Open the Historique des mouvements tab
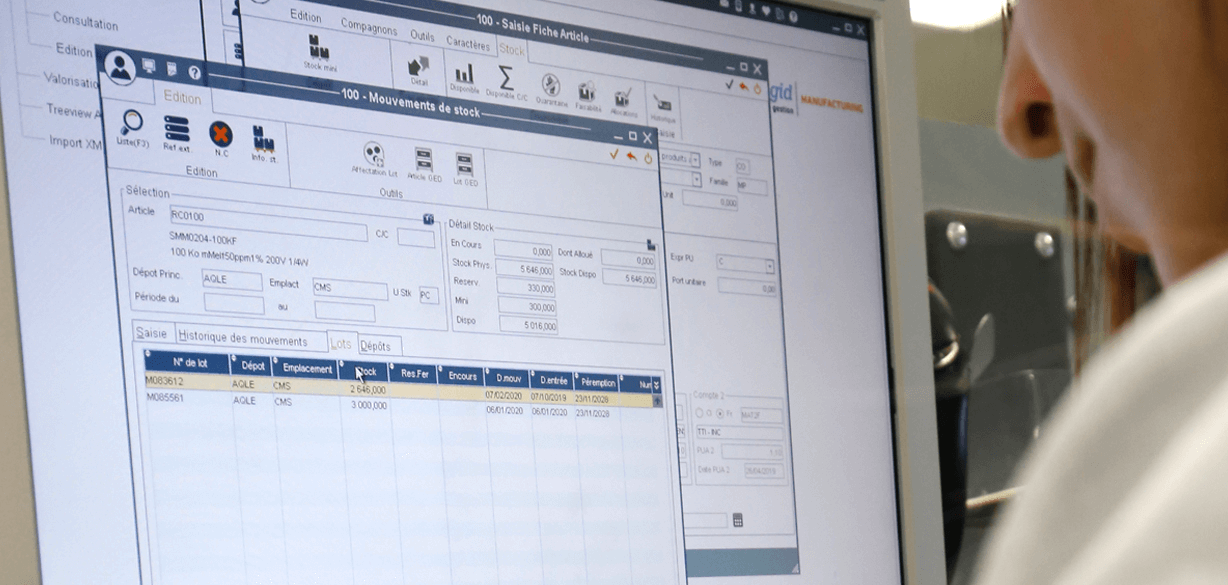Viewport: 1228px width, 585px height. (x=243, y=339)
